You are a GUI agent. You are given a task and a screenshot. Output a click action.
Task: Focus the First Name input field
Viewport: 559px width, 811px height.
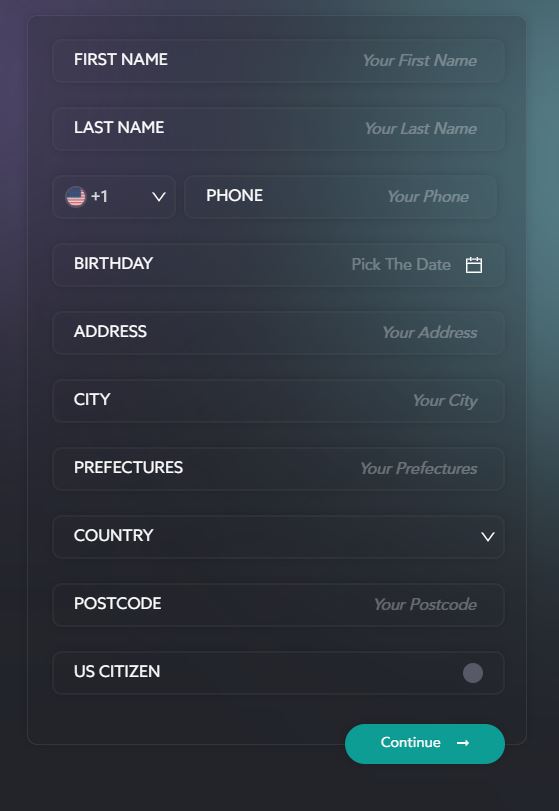pos(278,60)
